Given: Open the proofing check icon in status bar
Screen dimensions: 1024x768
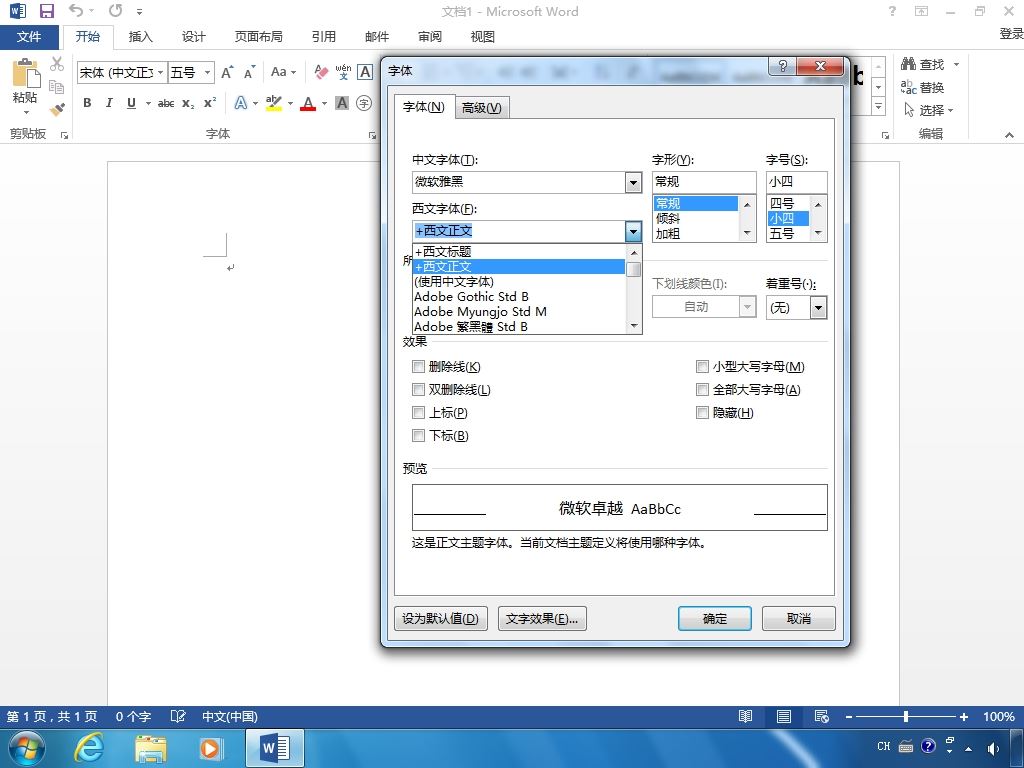Looking at the screenshot, I should [x=178, y=716].
